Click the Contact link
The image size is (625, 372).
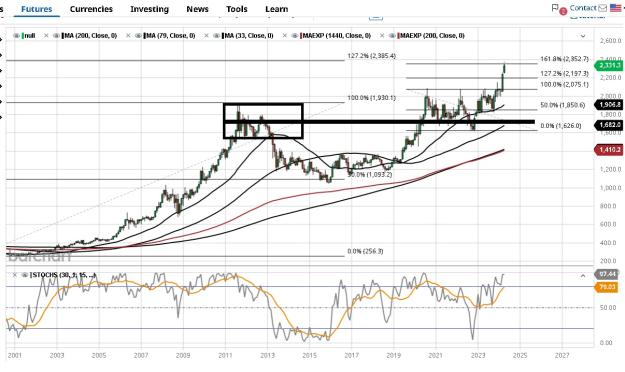click(583, 8)
